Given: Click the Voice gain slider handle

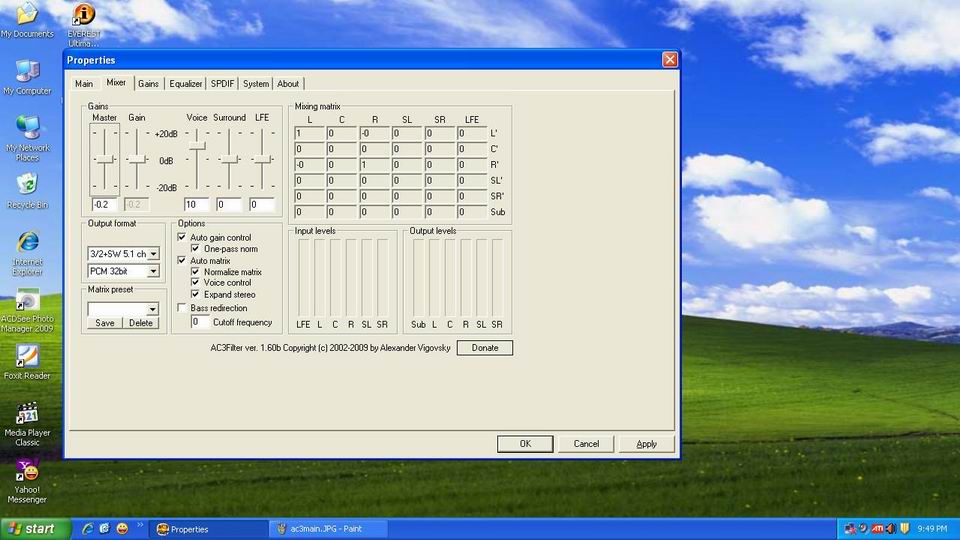Looking at the screenshot, I should point(197,146).
